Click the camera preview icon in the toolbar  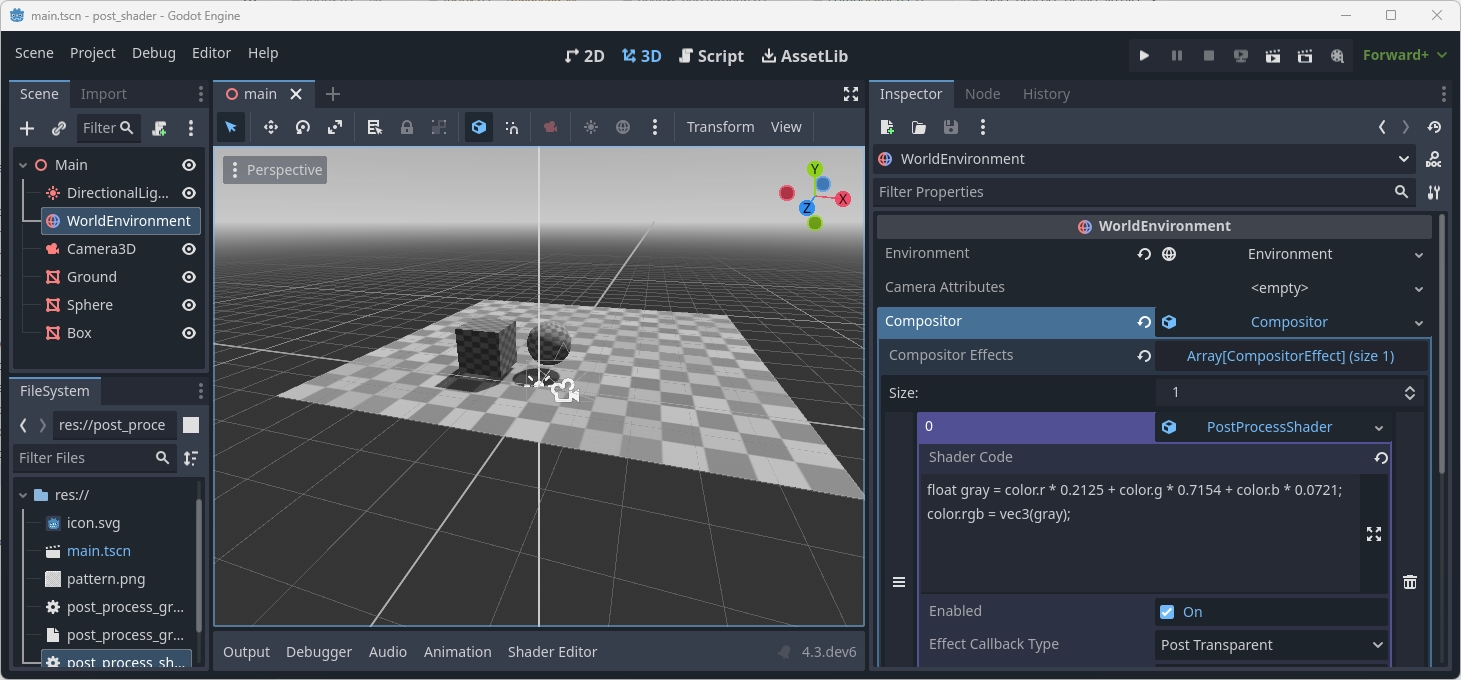549,127
